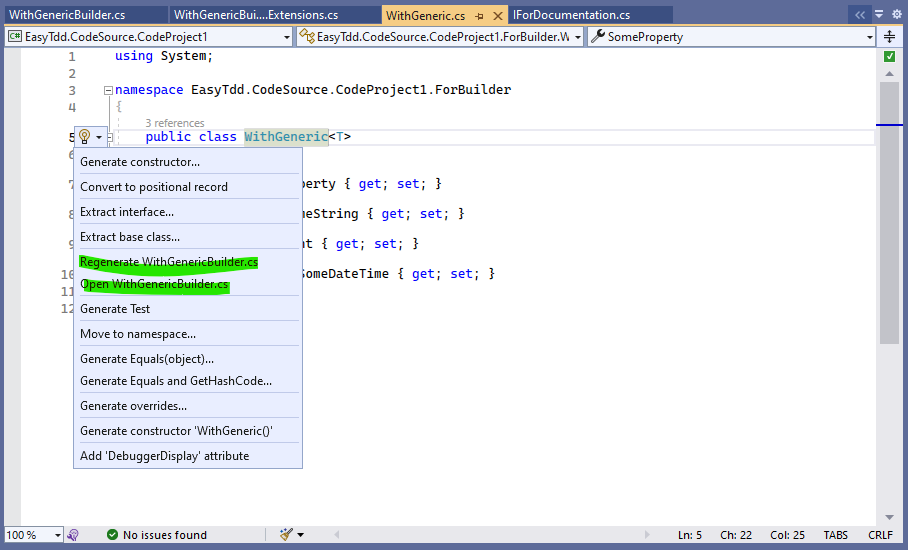Choose Add 'DebuggerDisplay' attribute
This screenshot has height=550, width=908.
[x=188, y=456]
